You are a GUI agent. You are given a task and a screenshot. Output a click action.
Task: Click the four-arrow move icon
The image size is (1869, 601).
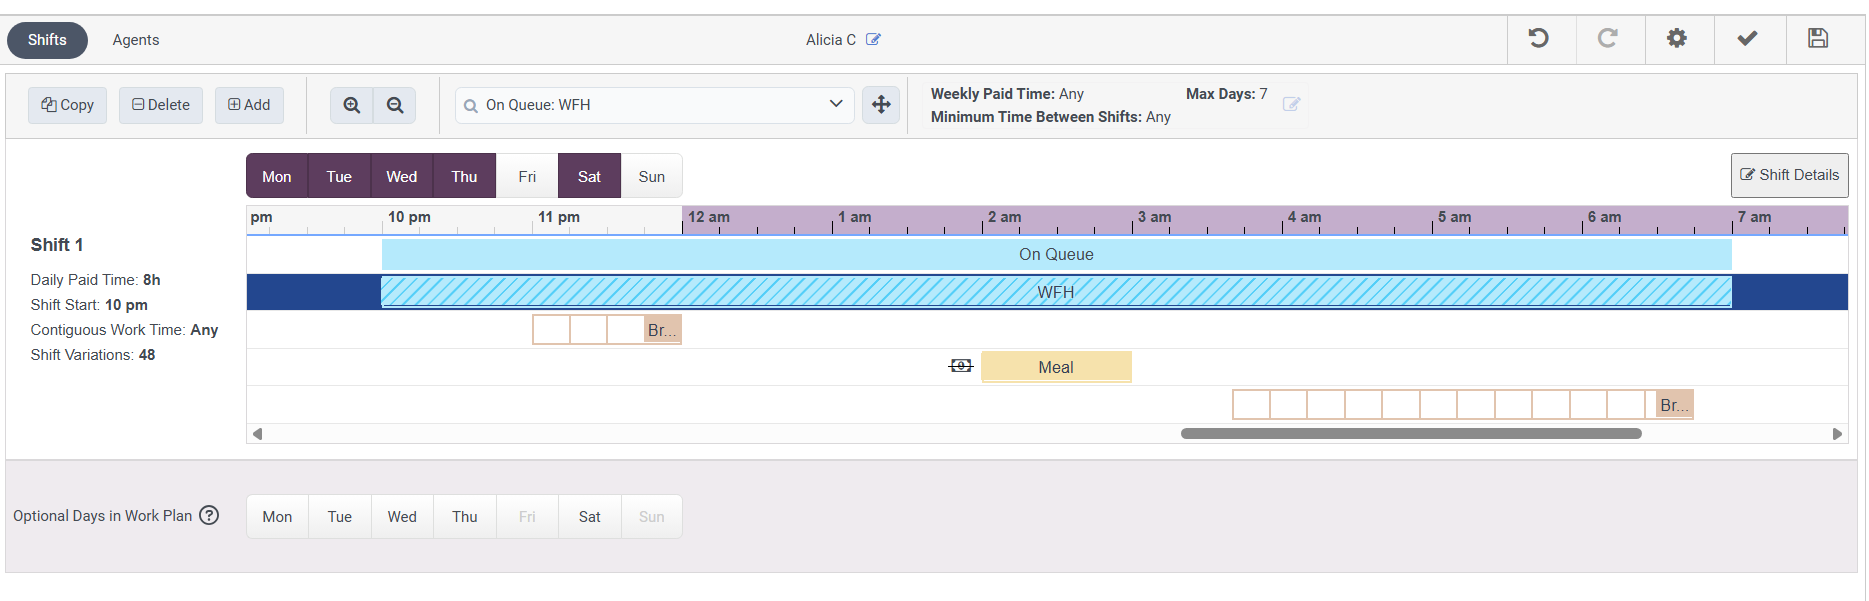881,105
